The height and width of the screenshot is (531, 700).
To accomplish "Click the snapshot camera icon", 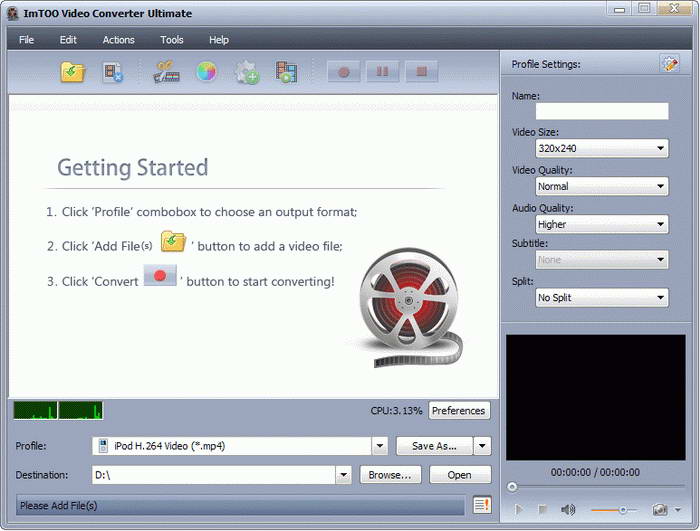I will tap(660, 509).
